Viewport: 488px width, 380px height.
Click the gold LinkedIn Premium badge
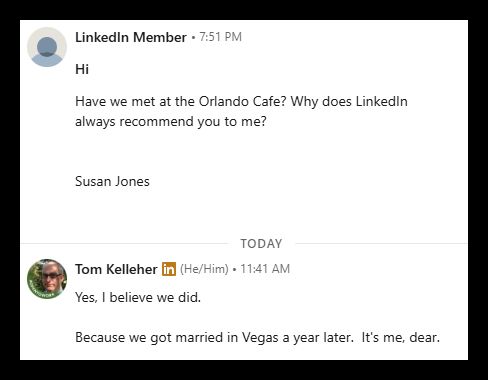[x=169, y=269]
